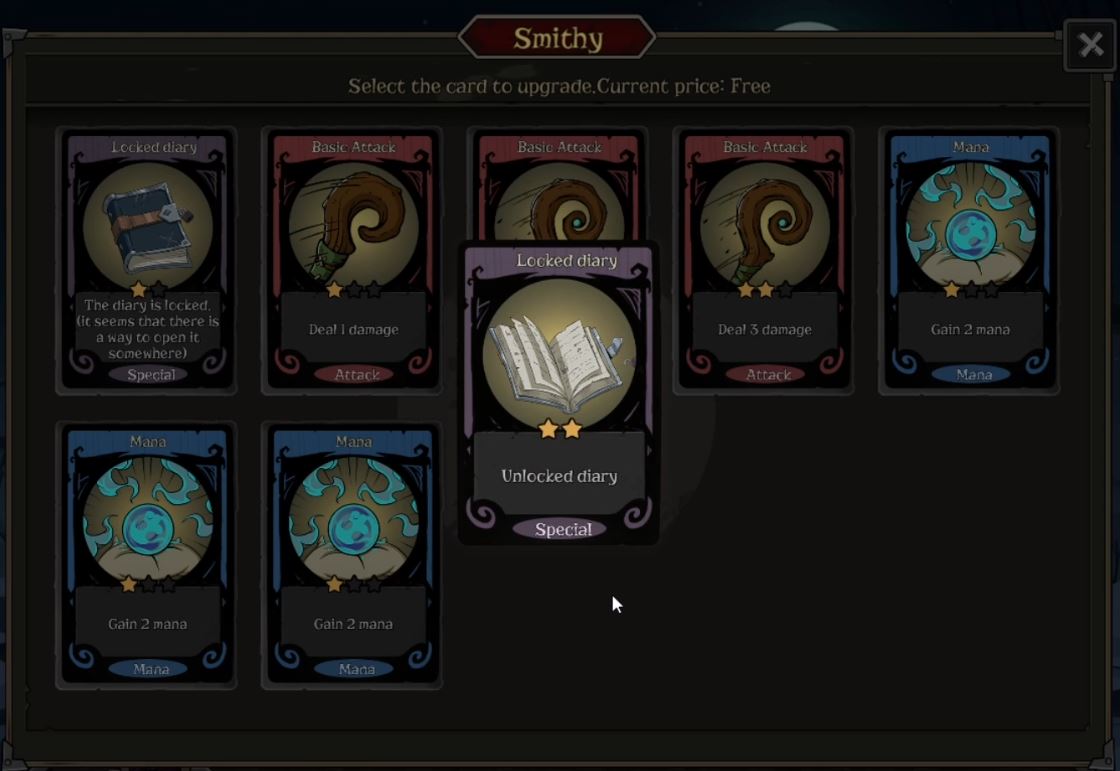Choose the Basic Attack card dealing 3 damage
Viewport: 1120px width, 771px height.
(x=764, y=261)
